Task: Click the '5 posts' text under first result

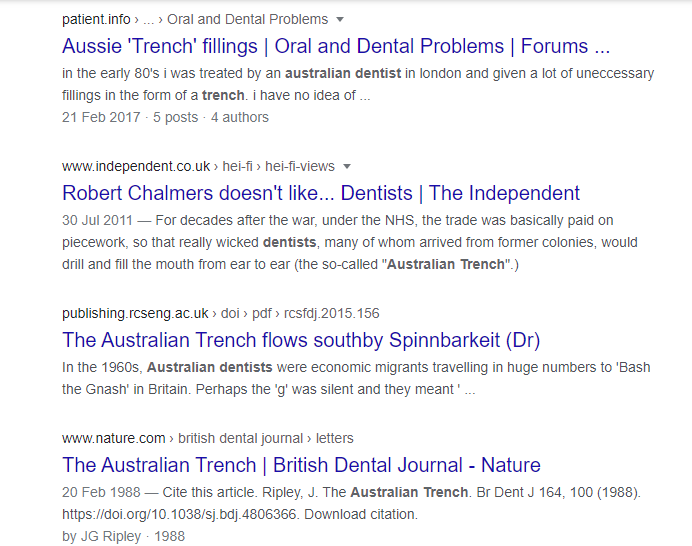Action: coord(176,117)
